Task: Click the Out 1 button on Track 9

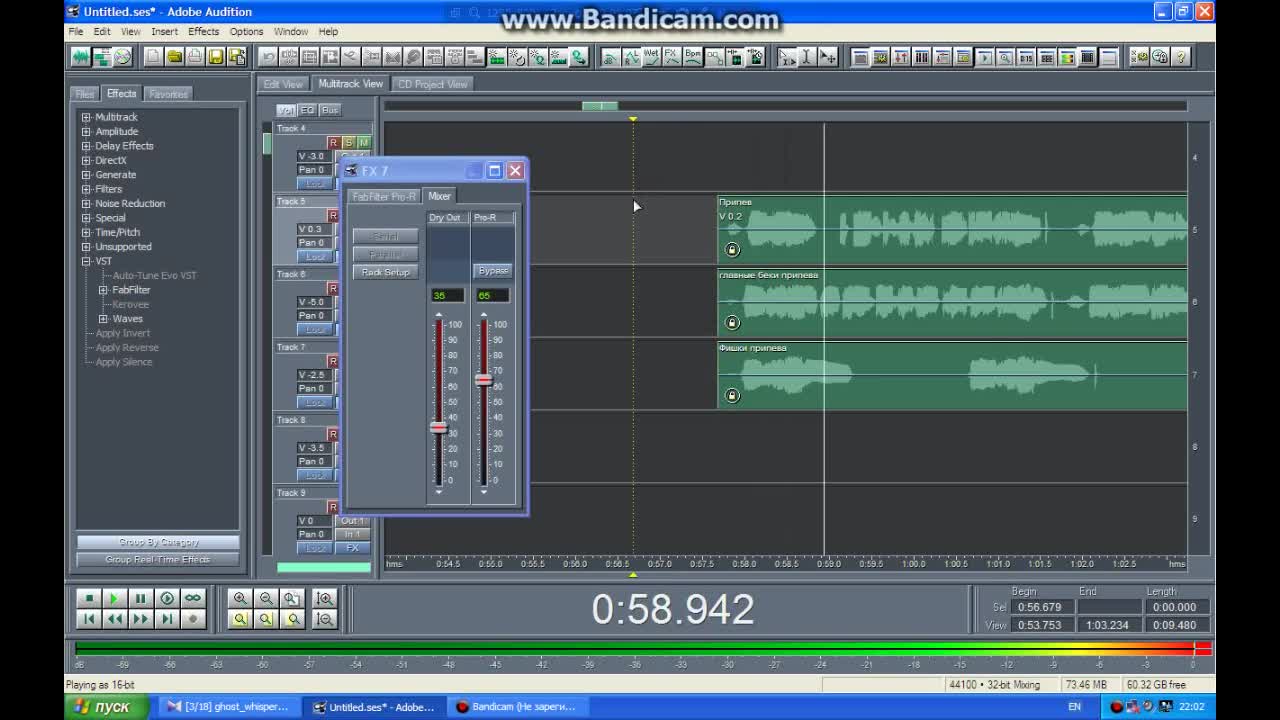Action: [x=352, y=521]
